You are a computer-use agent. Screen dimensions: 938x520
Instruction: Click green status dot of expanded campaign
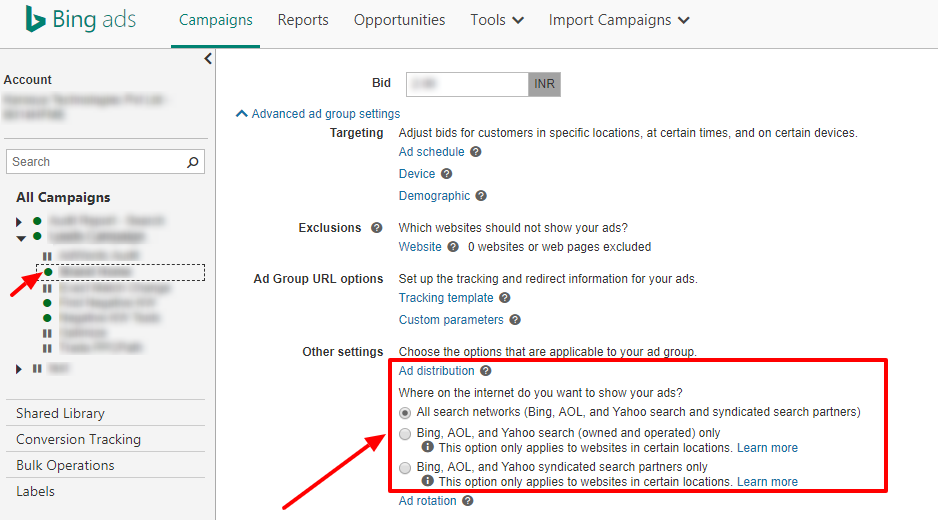37,236
